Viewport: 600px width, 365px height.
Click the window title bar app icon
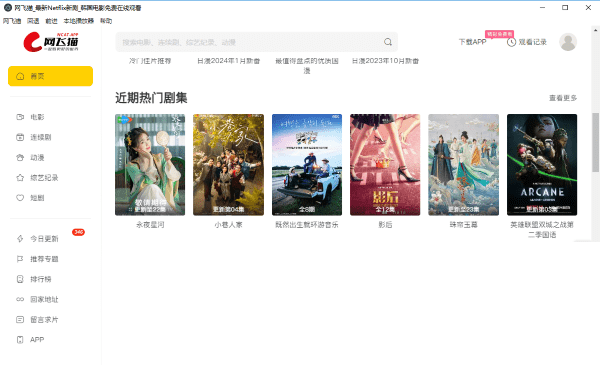tap(8, 8)
